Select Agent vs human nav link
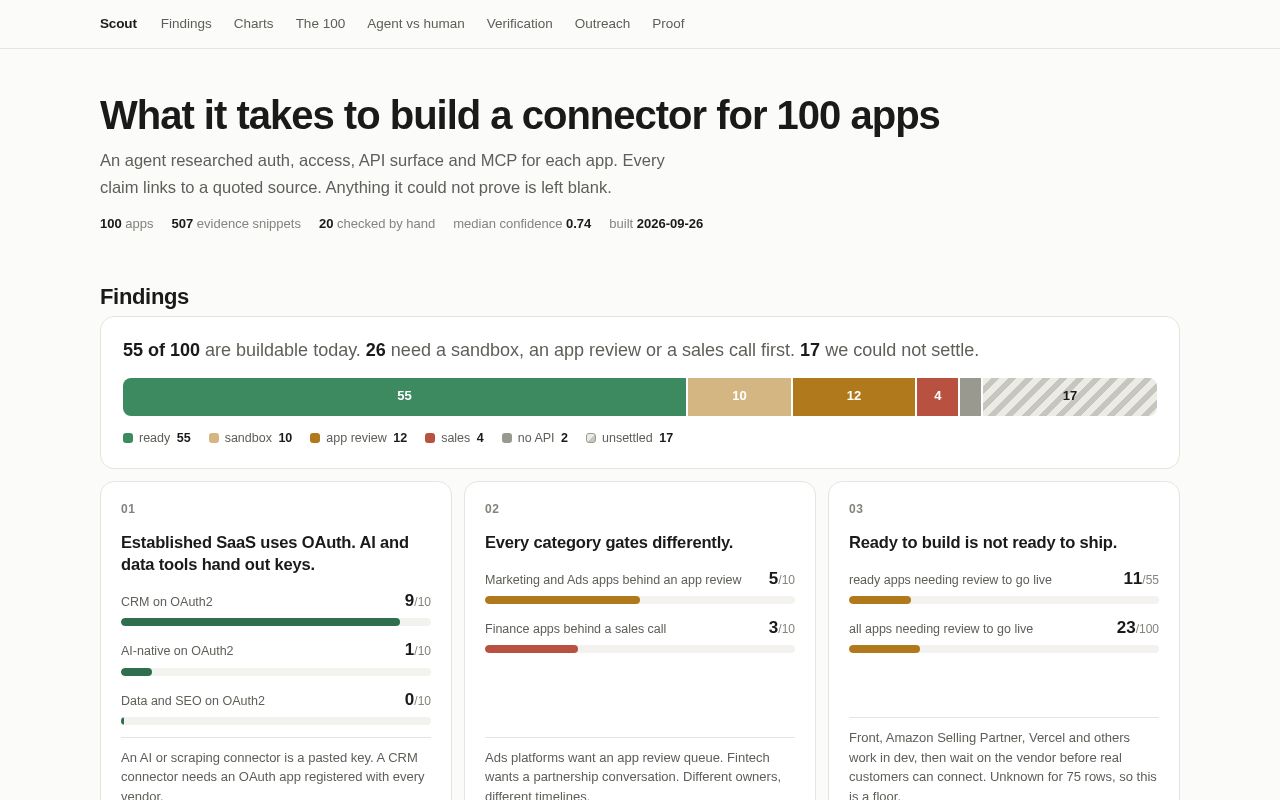 tap(416, 24)
